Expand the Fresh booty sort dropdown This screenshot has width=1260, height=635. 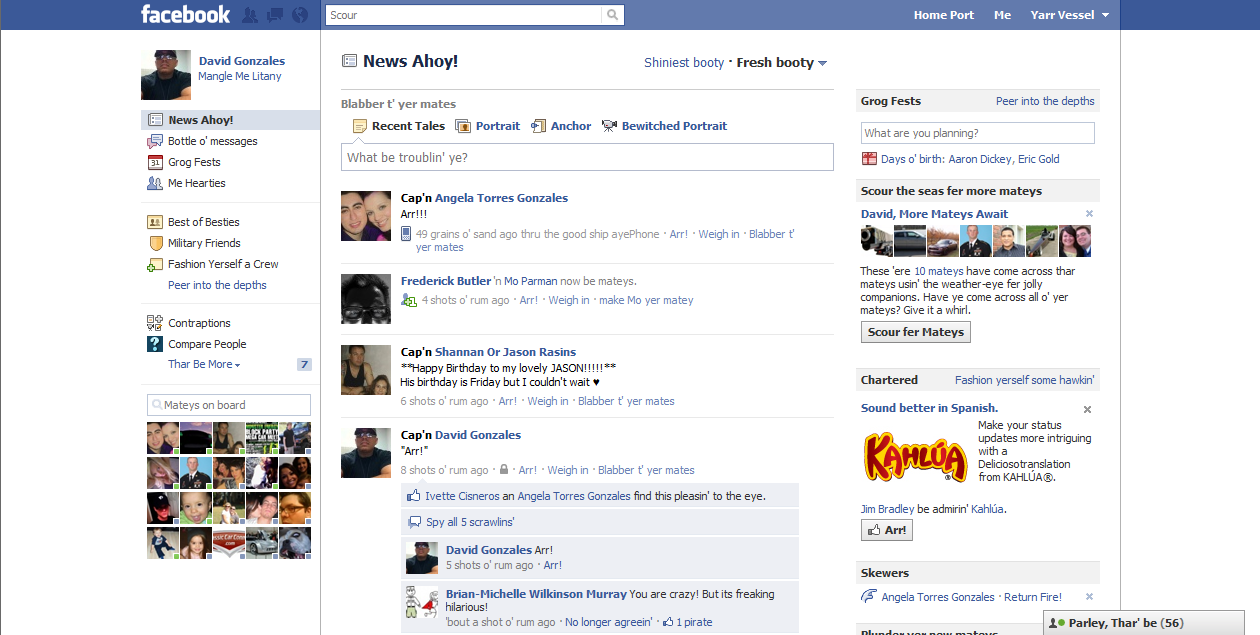tap(781, 63)
